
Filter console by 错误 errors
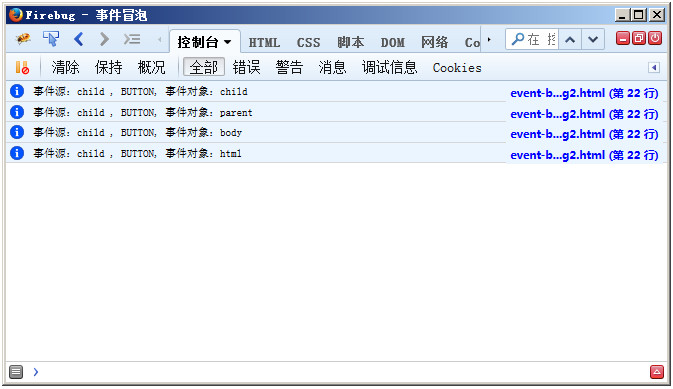[246, 67]
